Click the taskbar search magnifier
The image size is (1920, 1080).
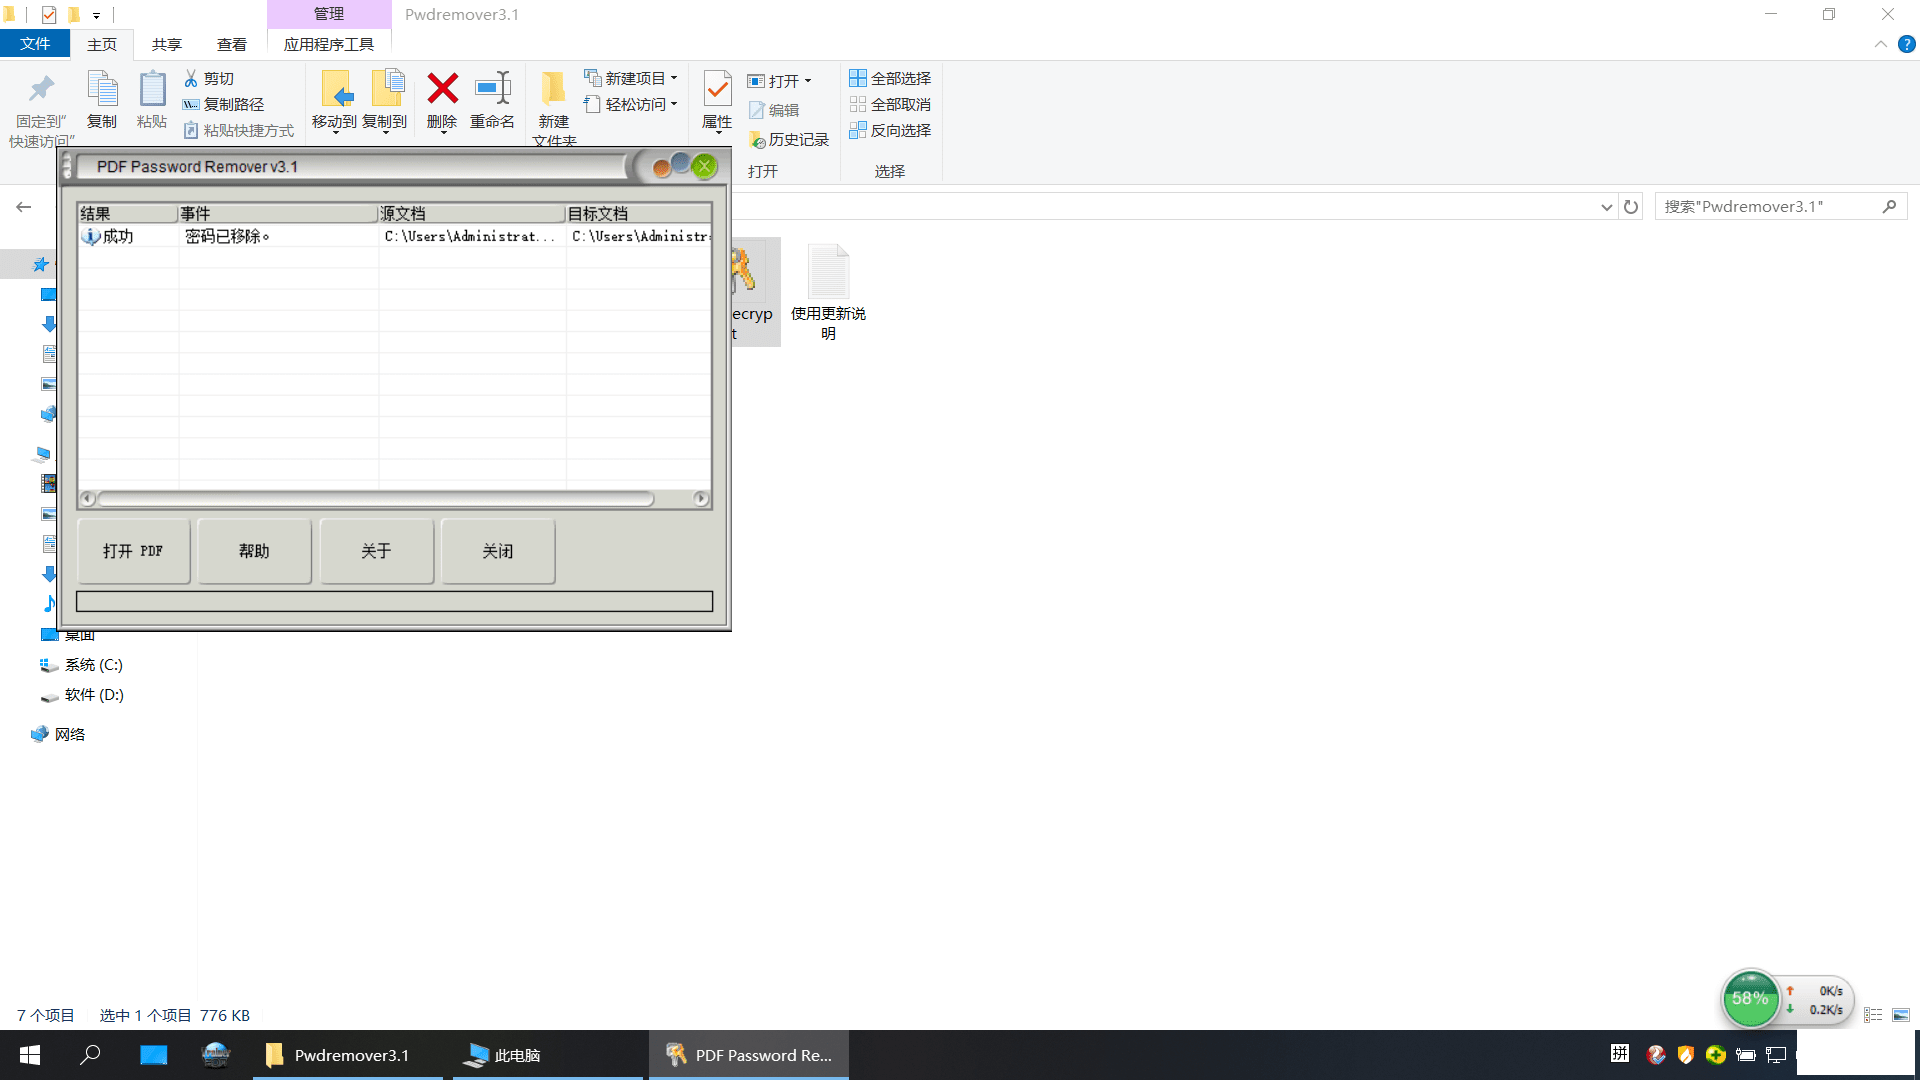point(90,1055)
